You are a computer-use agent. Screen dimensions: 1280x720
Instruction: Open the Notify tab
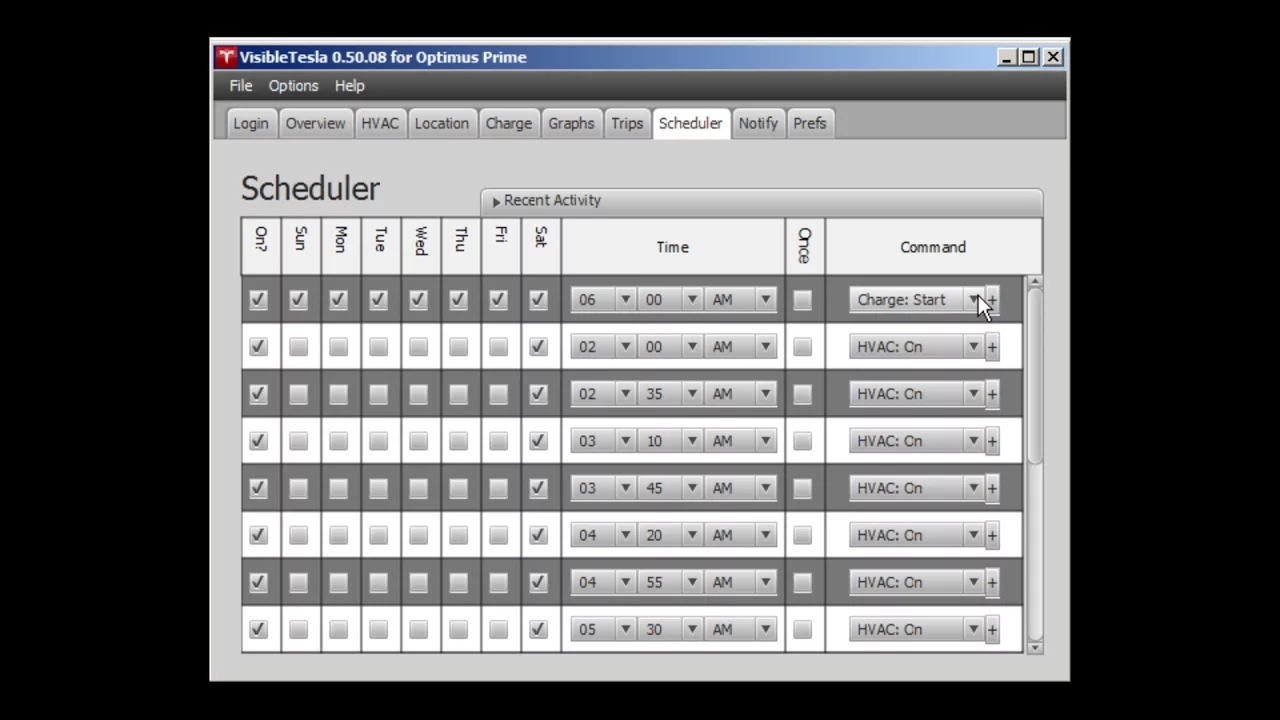coord(758,123)
